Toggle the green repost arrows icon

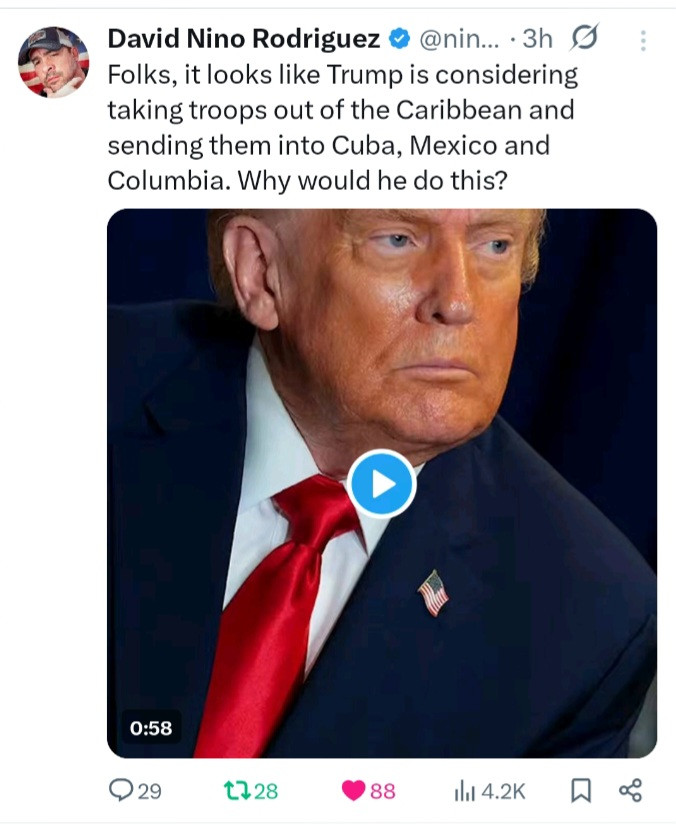(x=237, y=790)
